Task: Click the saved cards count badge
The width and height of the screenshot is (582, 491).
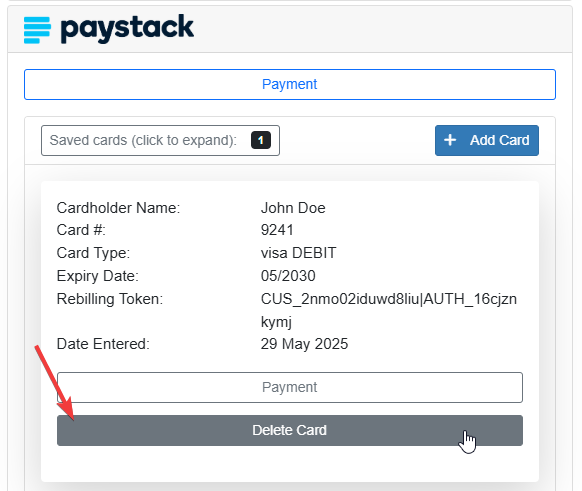Action: [261, 140]
